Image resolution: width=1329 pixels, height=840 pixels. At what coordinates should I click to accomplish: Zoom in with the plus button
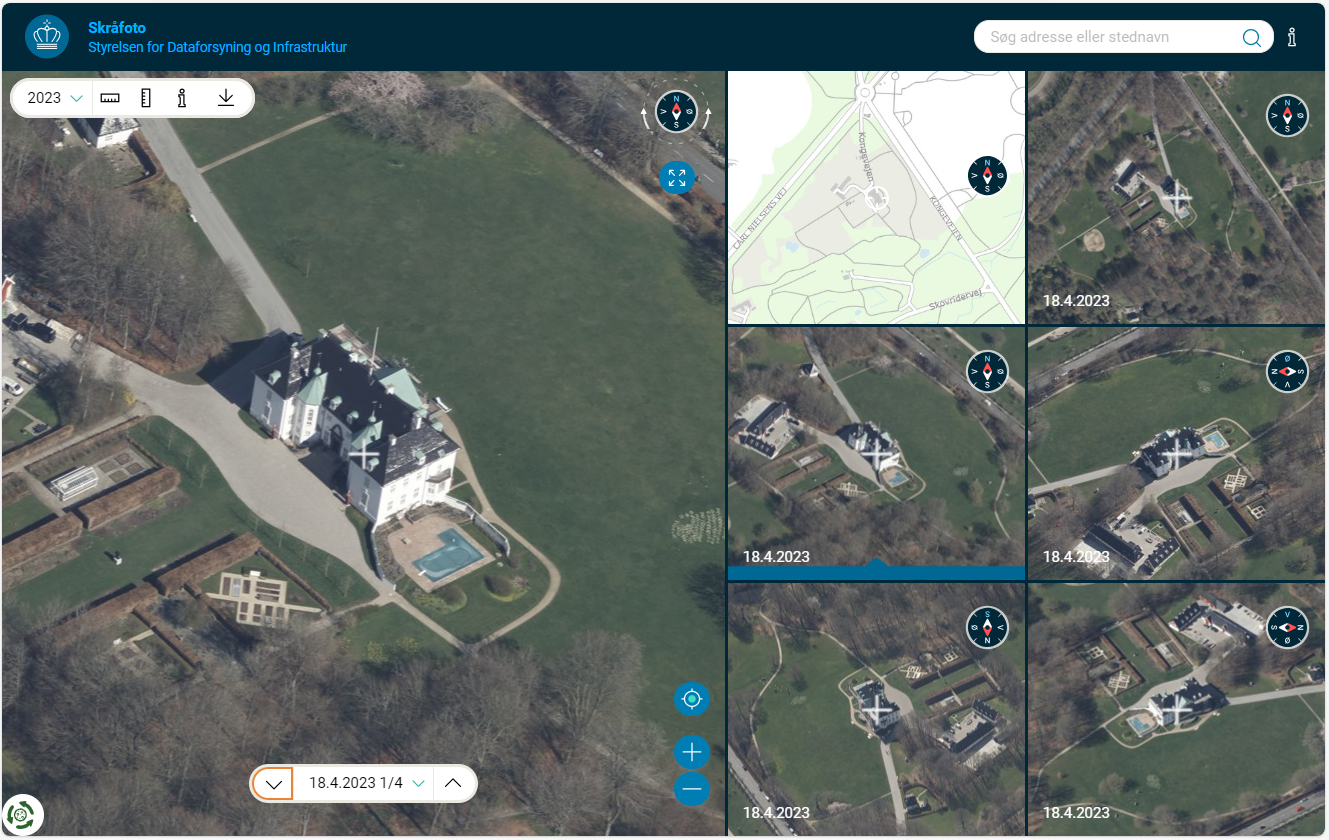click(x=691, y=752)
